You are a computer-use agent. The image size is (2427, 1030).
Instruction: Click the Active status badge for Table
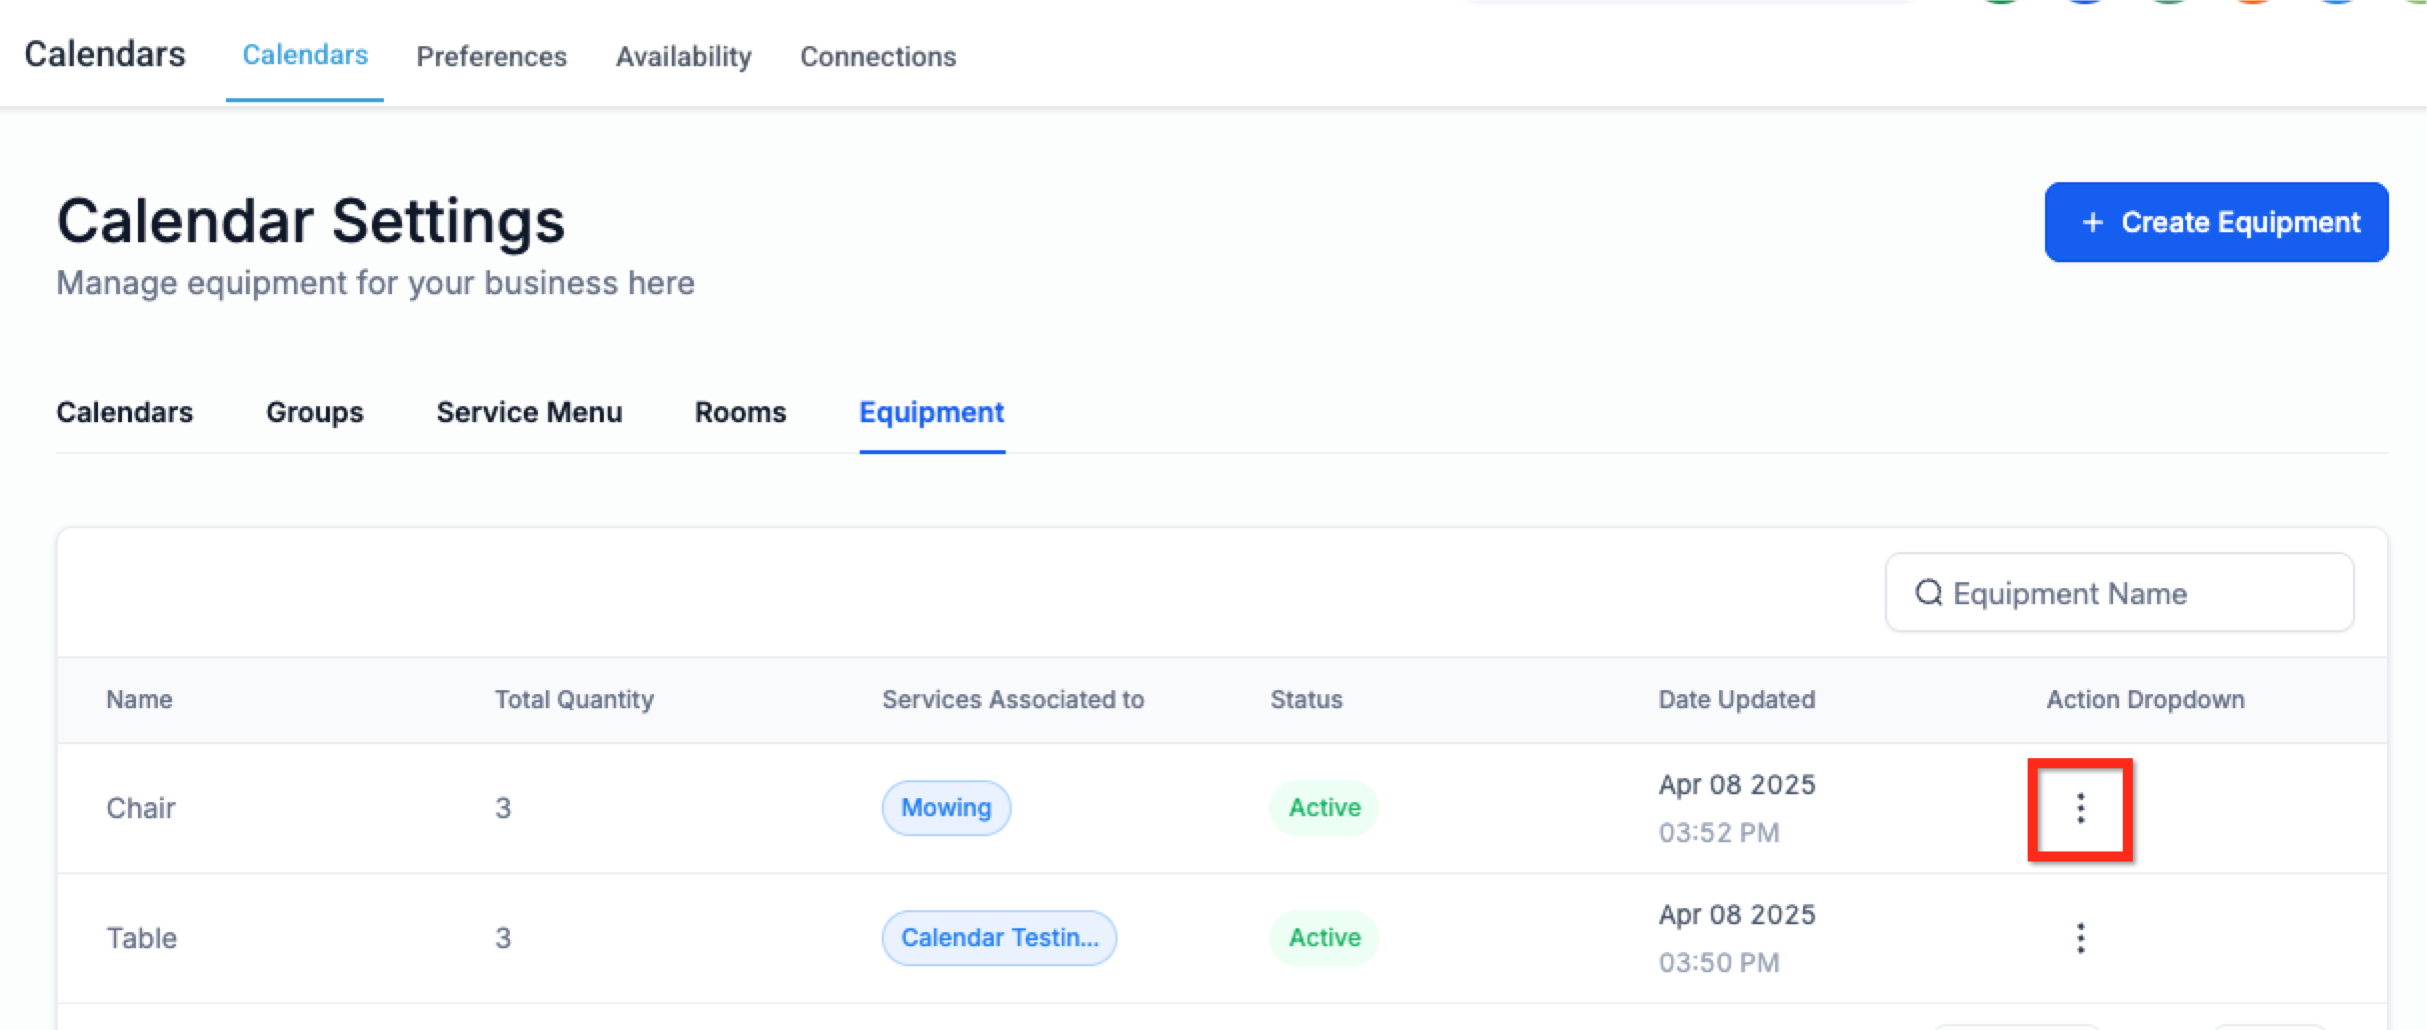coord(1324,938)
